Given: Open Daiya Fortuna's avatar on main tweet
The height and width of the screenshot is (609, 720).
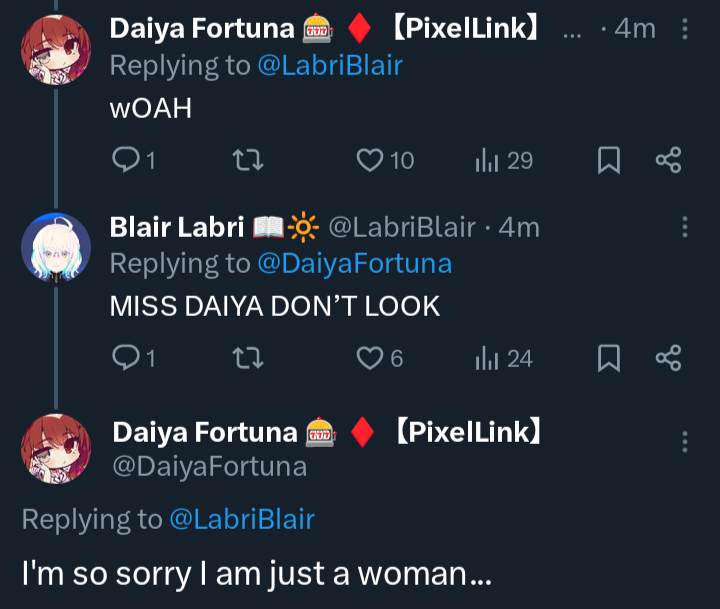Looking at the screenshot, I should pyautogui.click(x=56, y=448).
